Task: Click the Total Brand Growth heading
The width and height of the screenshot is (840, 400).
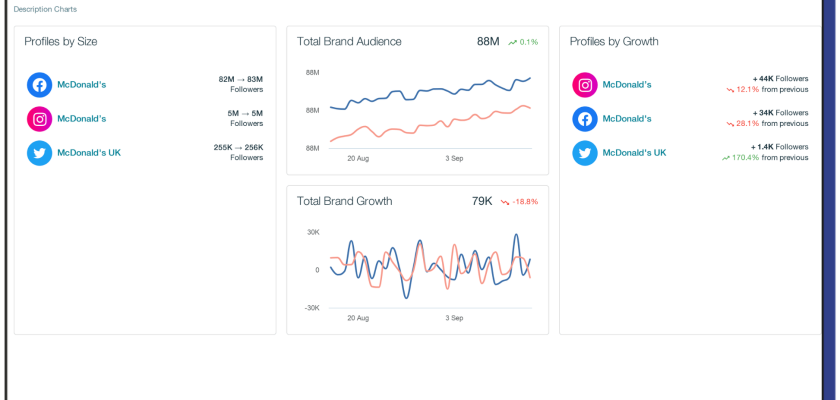Action: pyautogui.click(x=344, y=201)
